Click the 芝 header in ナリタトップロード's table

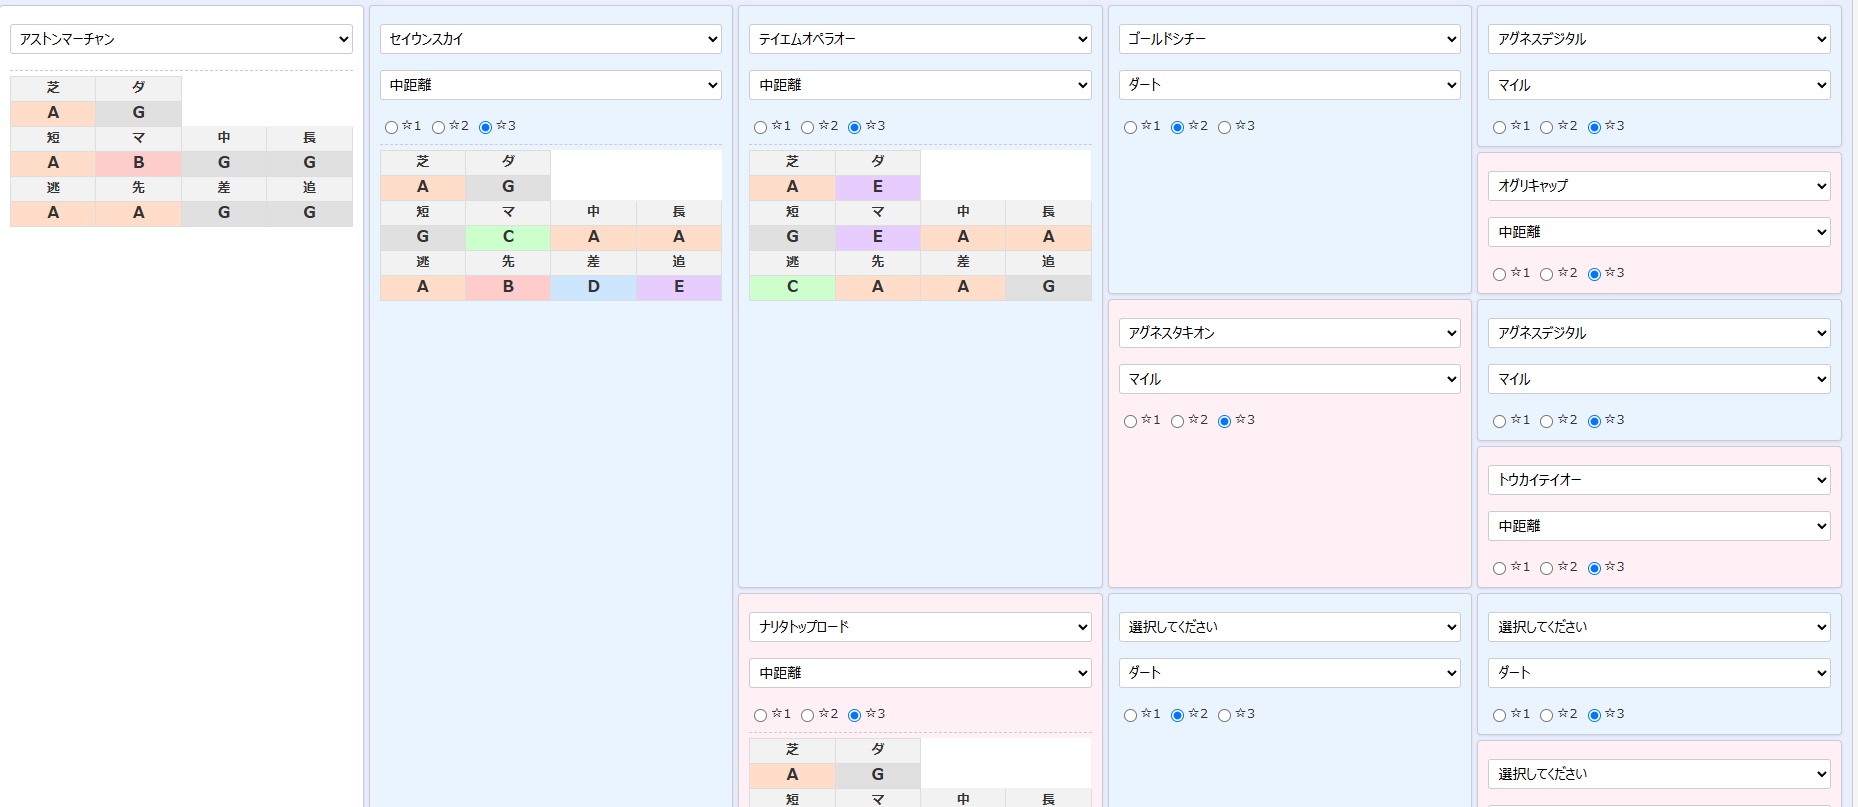pyautogui.click(x=792, y=750)
